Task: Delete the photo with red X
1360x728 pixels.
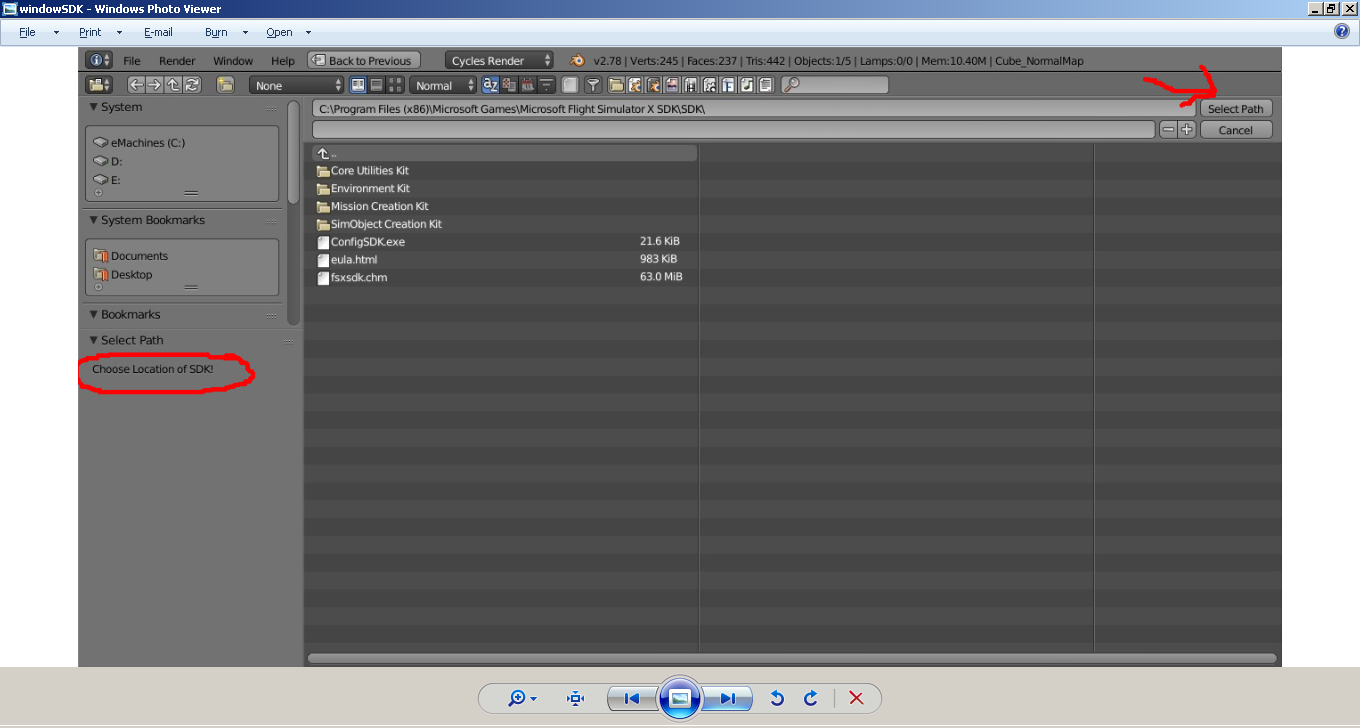Action: pos(856,698)
